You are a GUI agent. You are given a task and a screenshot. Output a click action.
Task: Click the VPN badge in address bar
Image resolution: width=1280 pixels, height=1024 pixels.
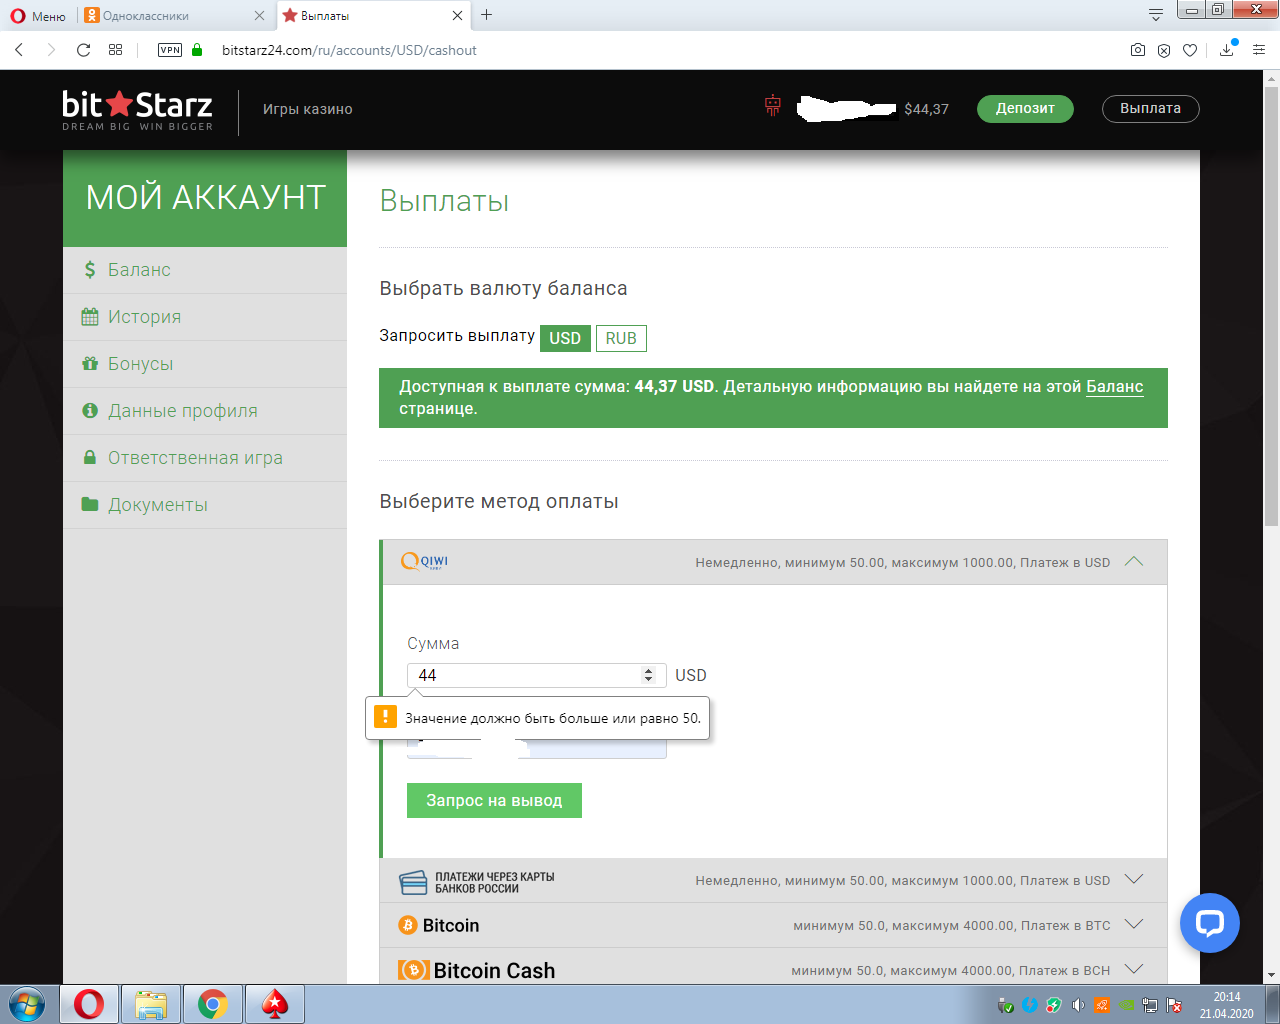(x=170, y=50)
